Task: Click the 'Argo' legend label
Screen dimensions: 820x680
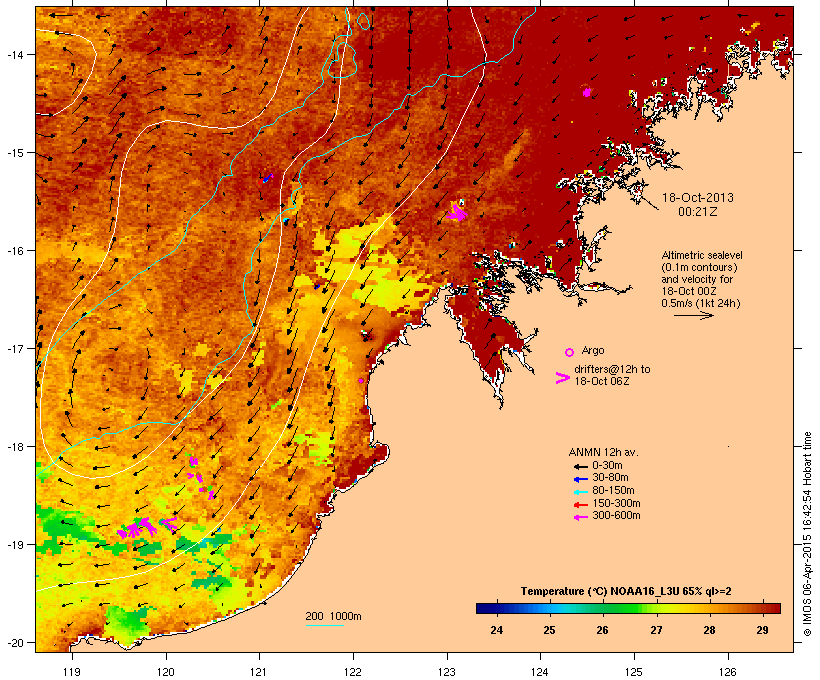Action: point(593,350)
